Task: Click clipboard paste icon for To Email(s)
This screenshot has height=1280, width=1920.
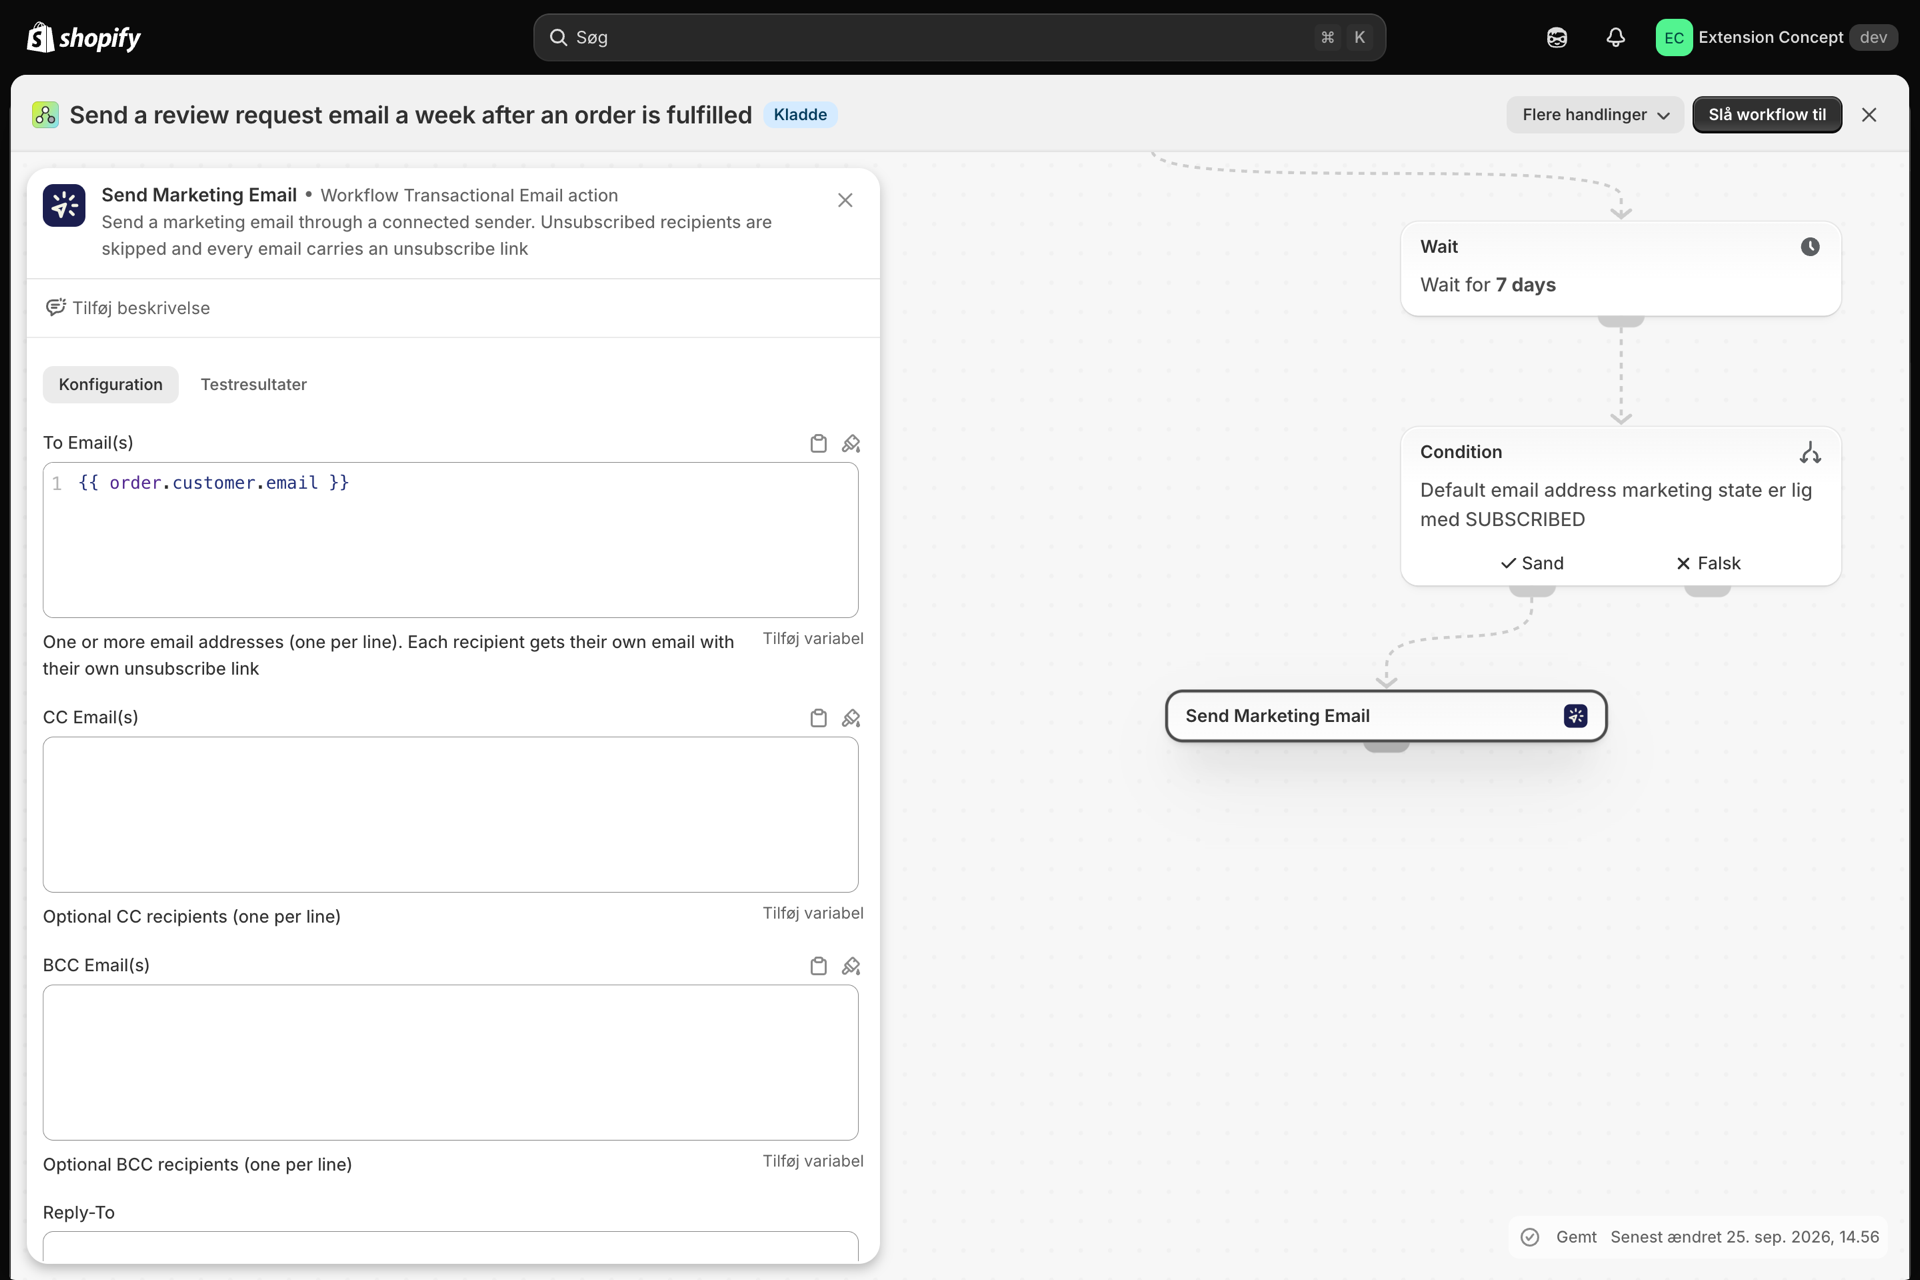Action: tap(818, 444)
